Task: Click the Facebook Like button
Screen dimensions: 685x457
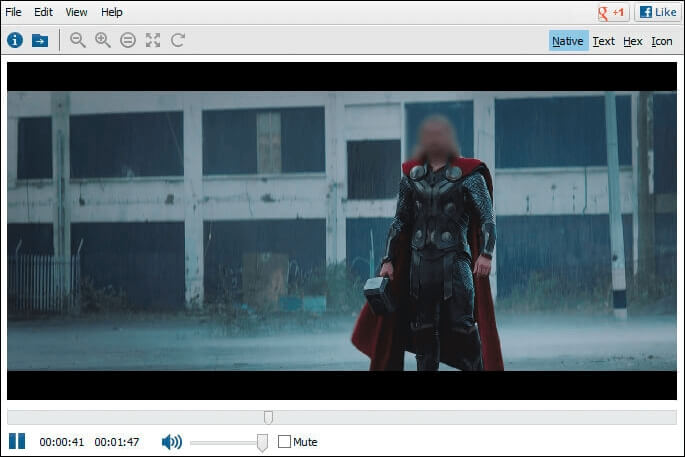Action: tap(658, 12)
